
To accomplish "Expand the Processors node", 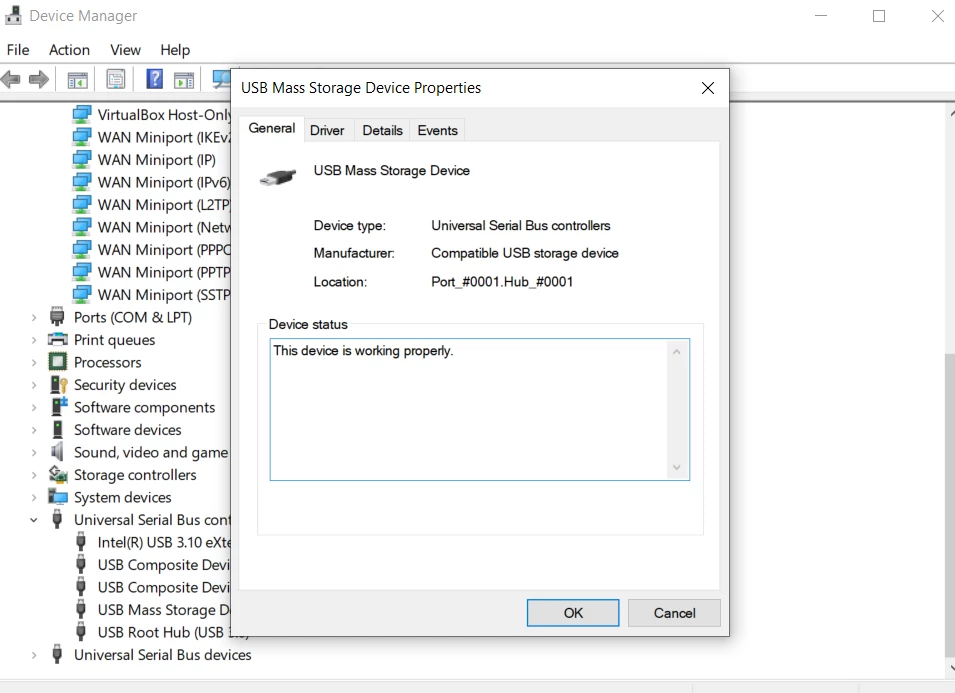I will 34,362.
